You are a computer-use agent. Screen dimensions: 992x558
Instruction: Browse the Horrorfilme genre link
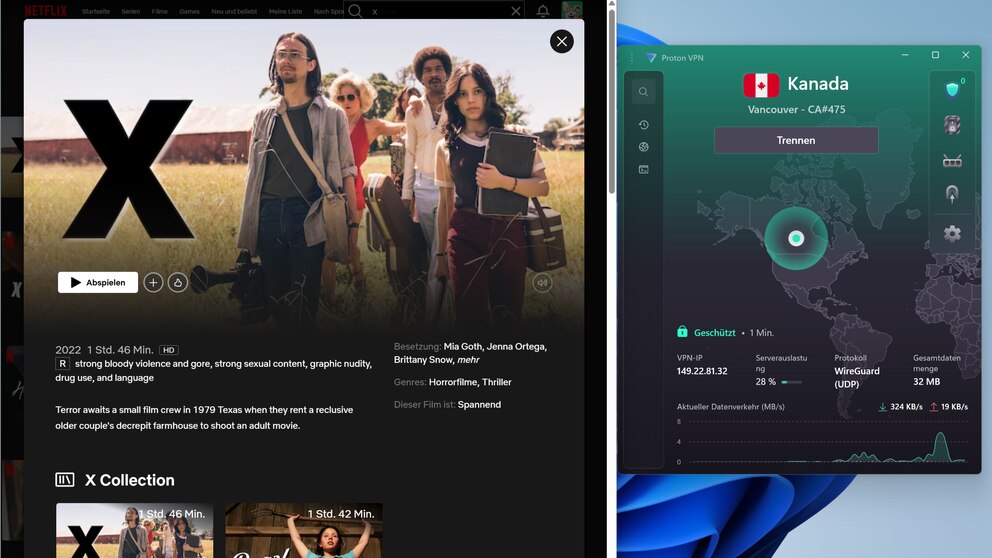pos(452,382)
